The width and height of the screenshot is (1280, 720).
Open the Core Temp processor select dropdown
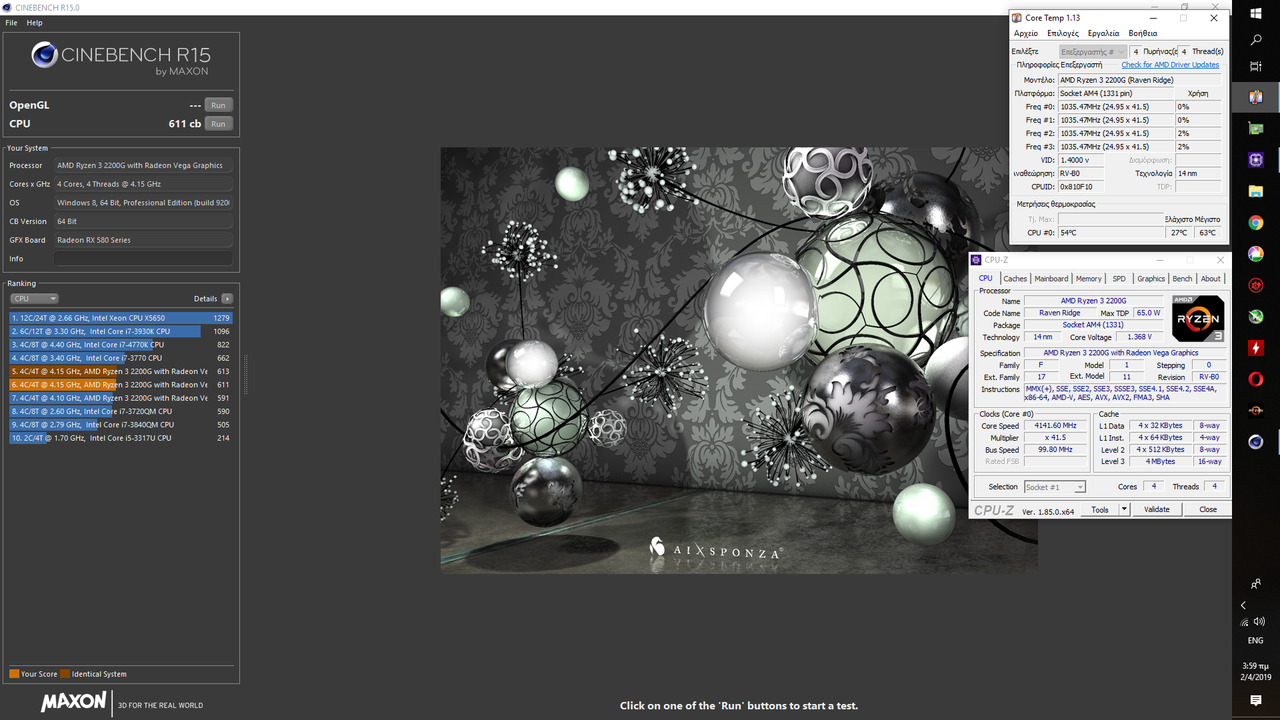[x=1093, y=51]
